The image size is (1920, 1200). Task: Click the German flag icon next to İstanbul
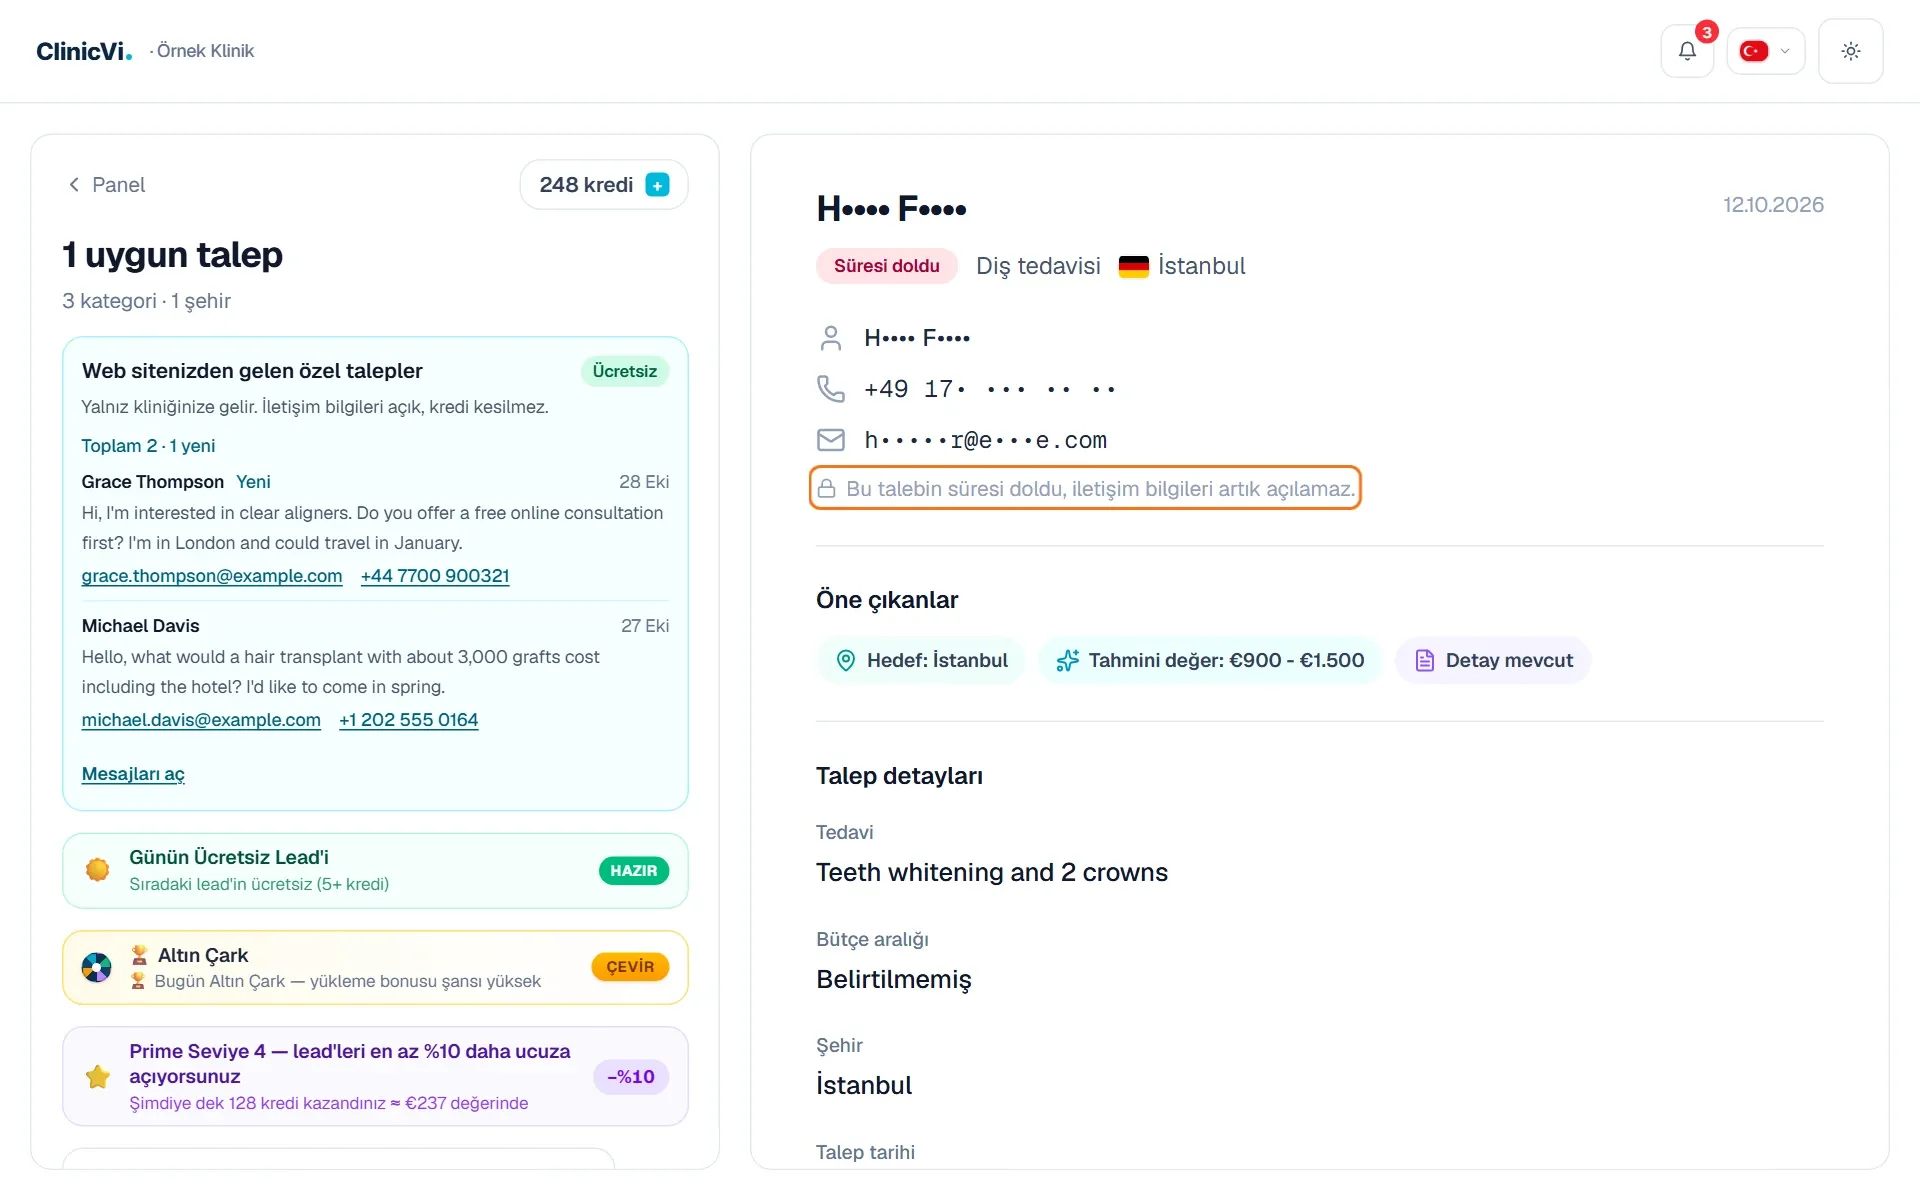(x=1133, y=267)
